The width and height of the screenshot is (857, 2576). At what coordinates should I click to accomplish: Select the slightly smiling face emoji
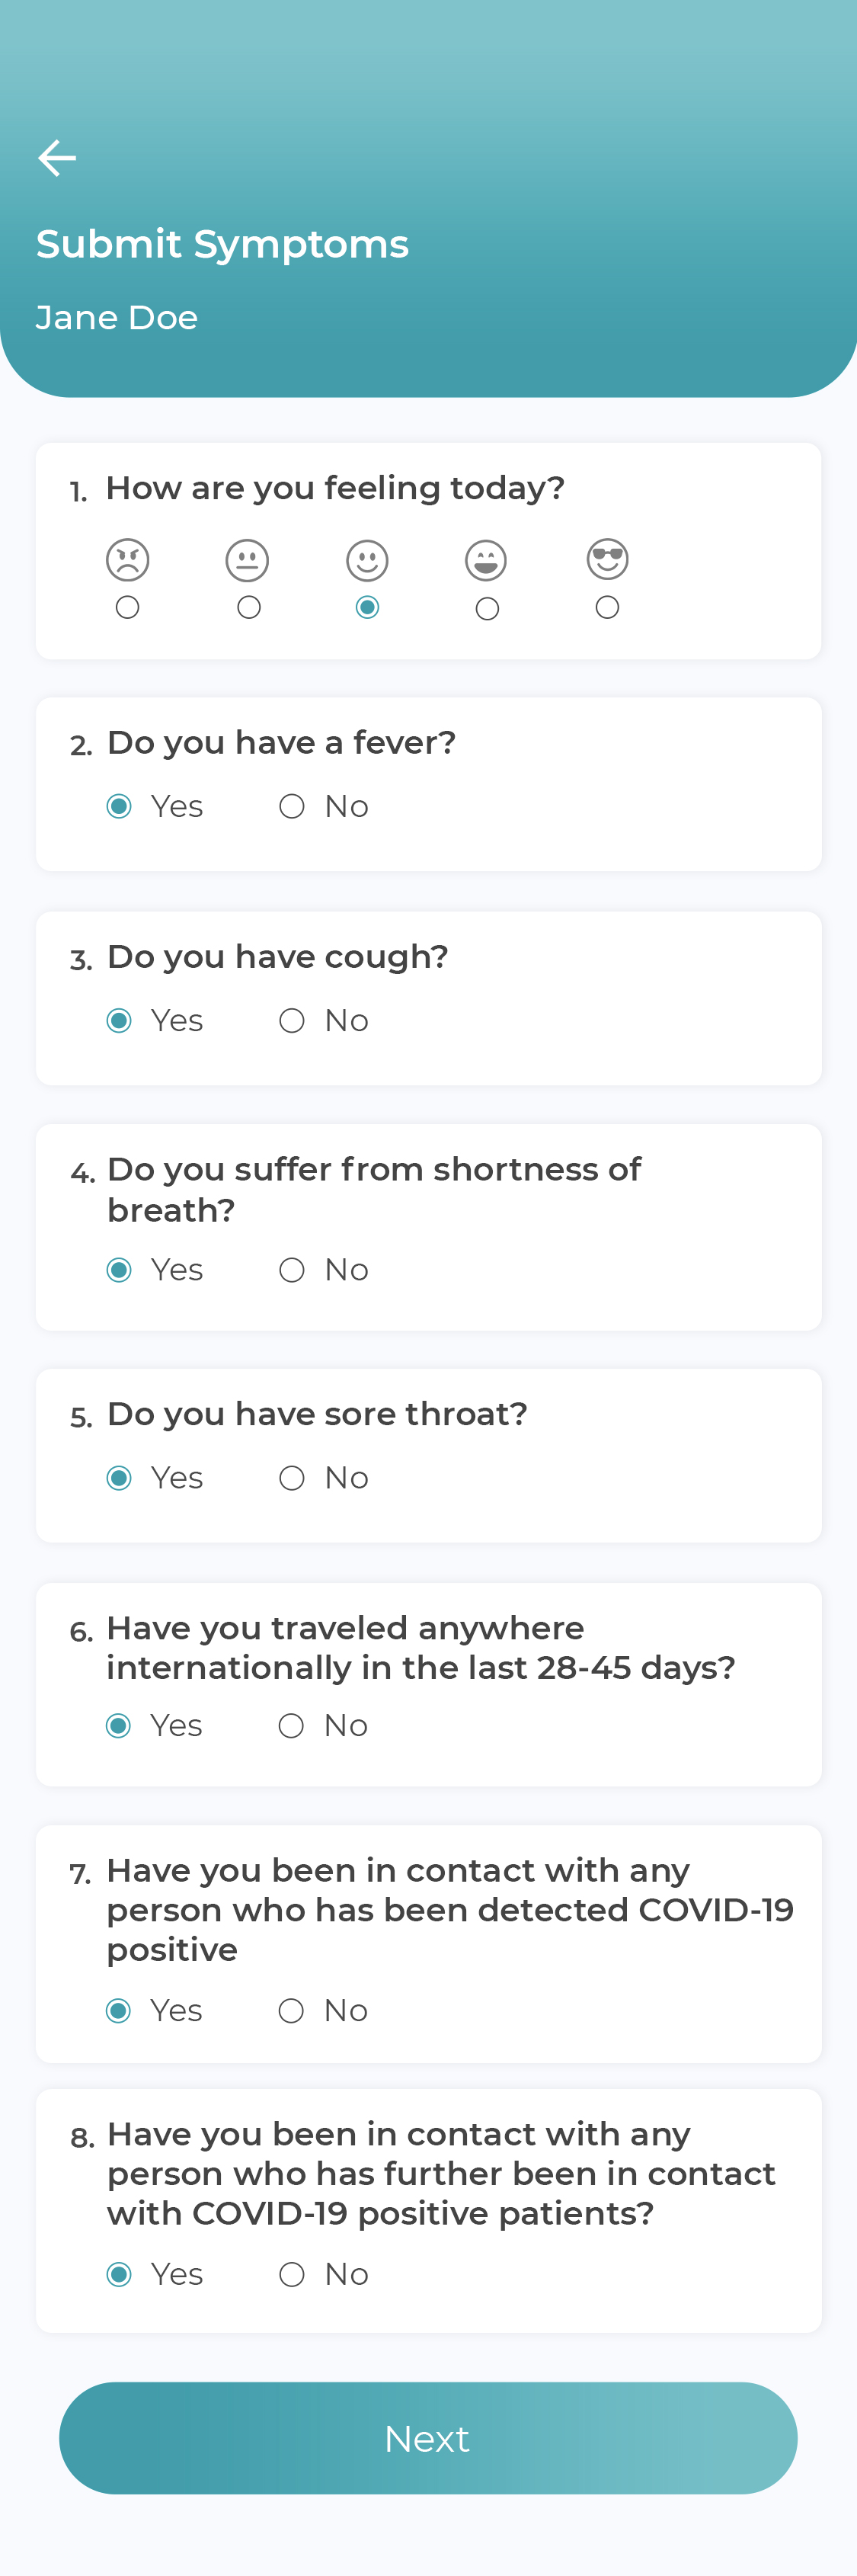[367, 560]
